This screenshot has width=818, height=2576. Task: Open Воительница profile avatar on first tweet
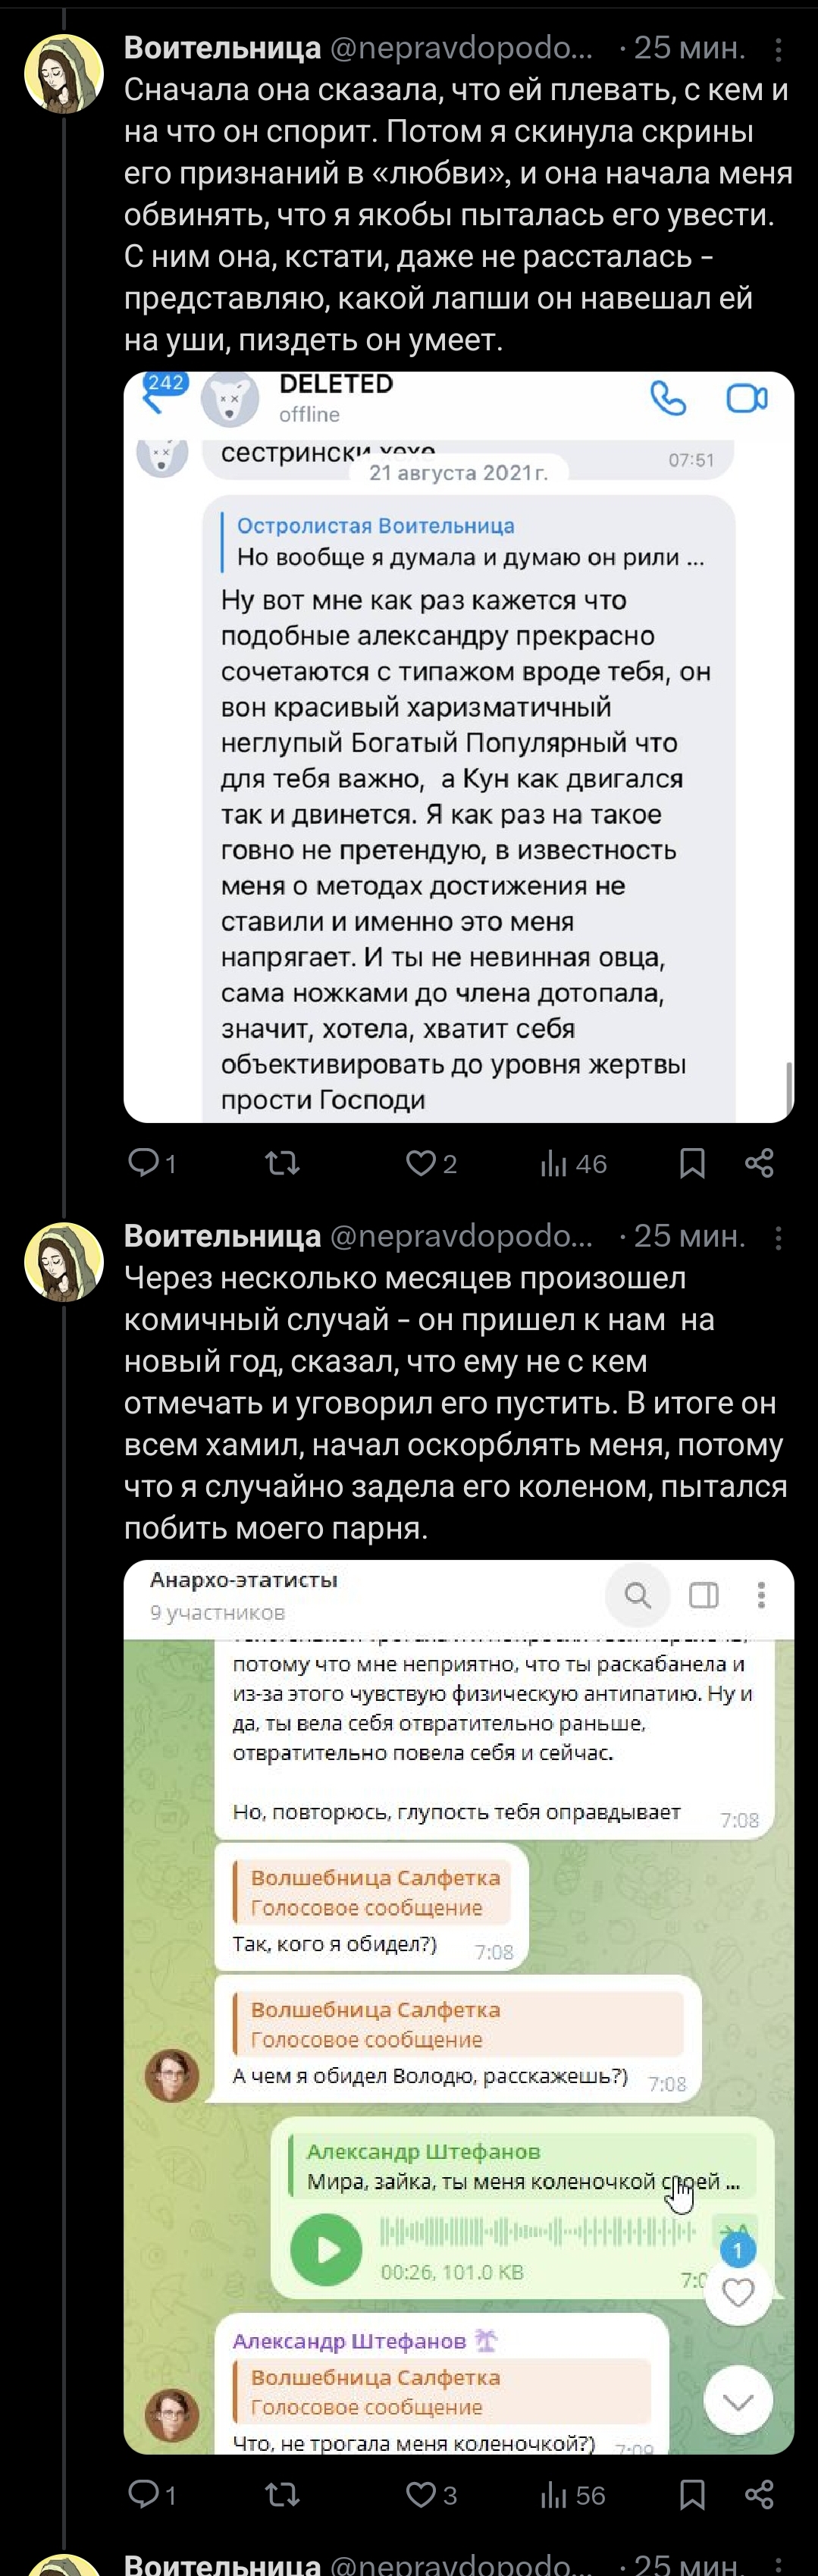(x=64, y=73)
